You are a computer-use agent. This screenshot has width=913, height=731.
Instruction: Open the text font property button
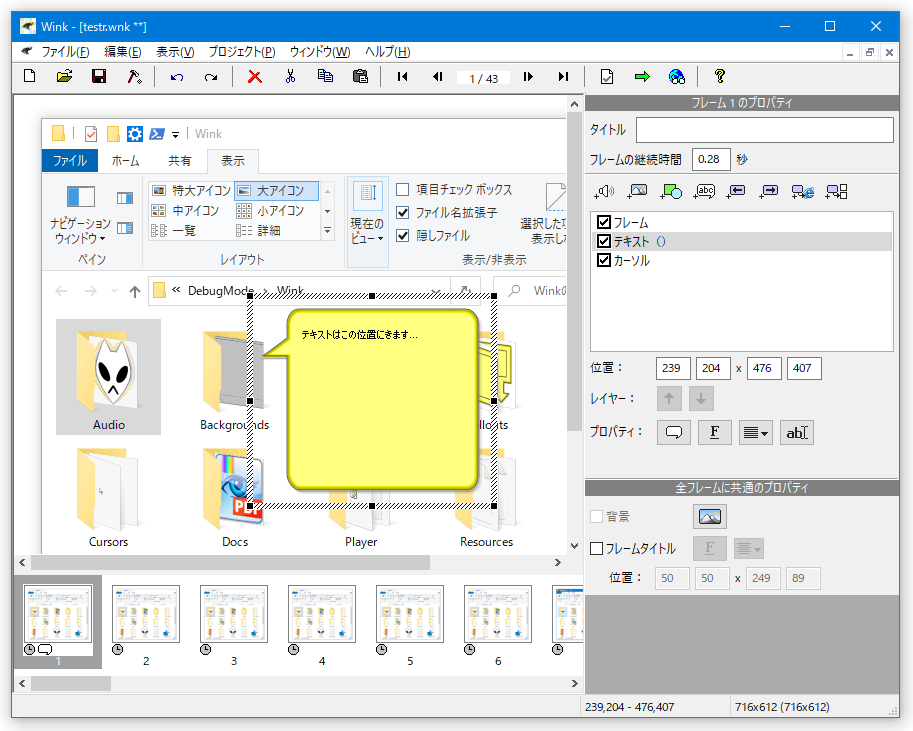pyautogui.click(x=714, y=432)
